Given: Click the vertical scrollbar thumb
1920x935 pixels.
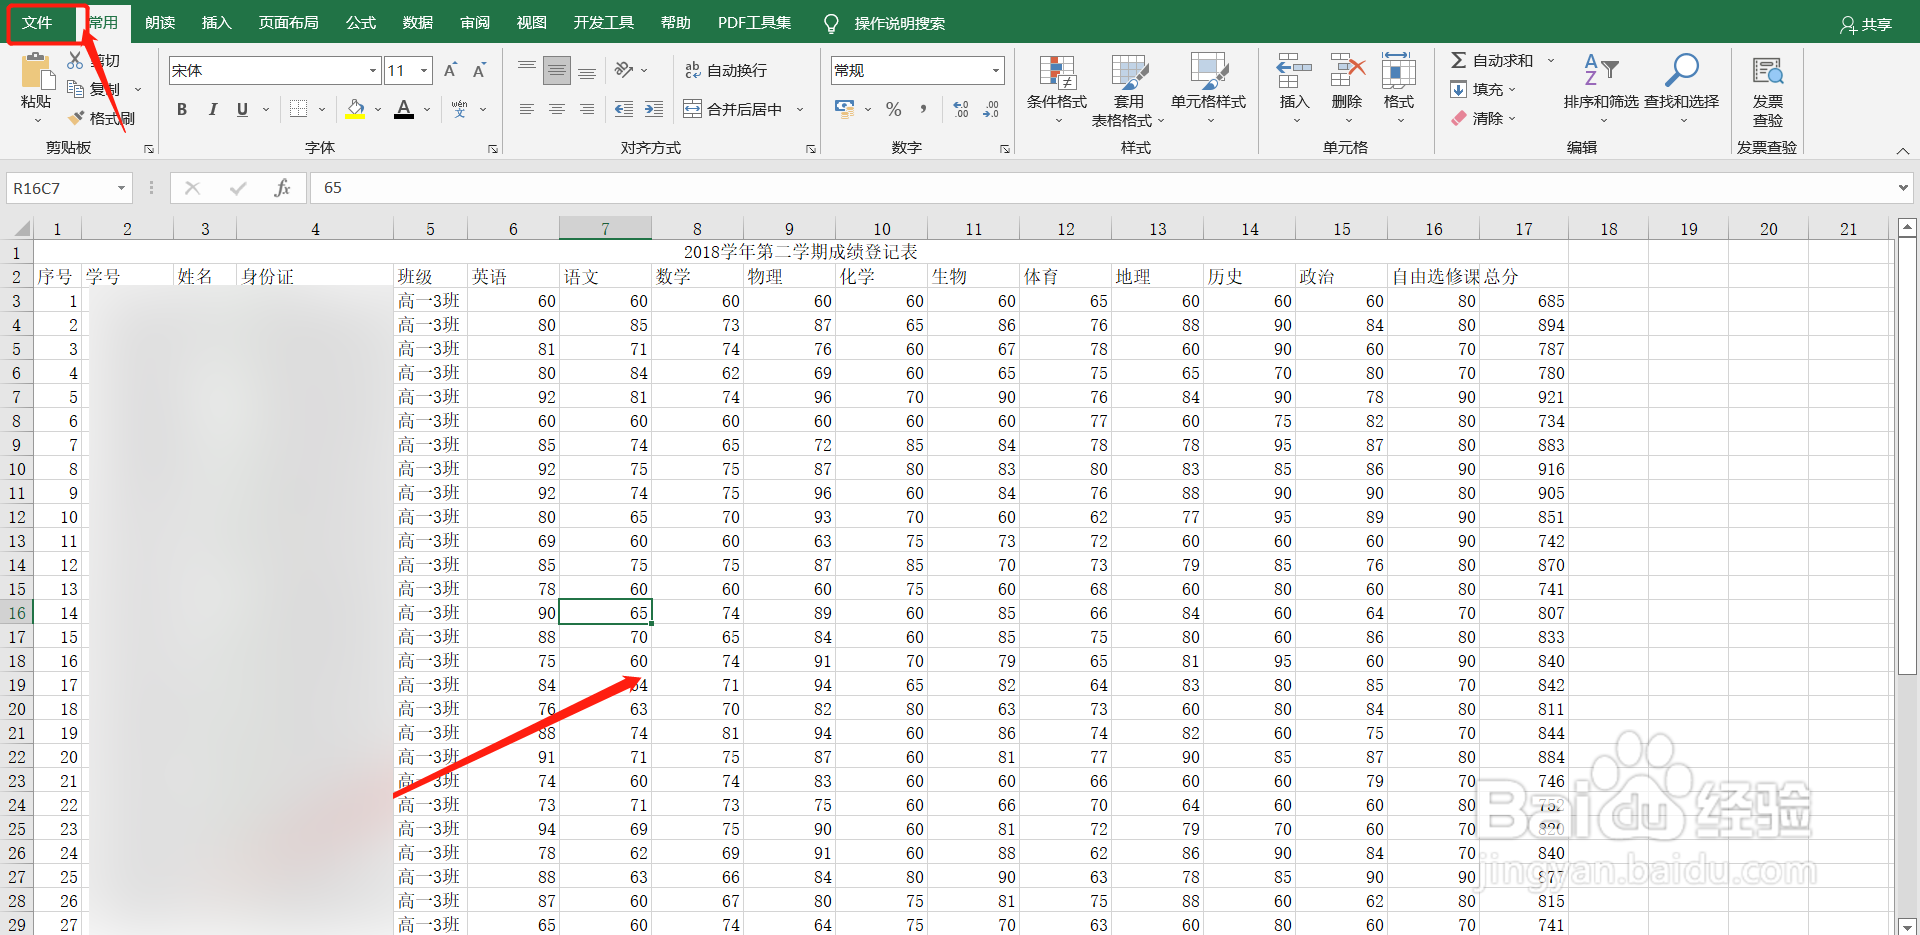Looking at the screenshot, I should coord(1906,457).
